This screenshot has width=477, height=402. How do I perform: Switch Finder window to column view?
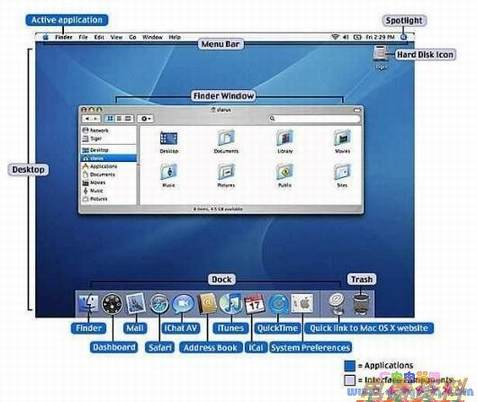[128, 118]
